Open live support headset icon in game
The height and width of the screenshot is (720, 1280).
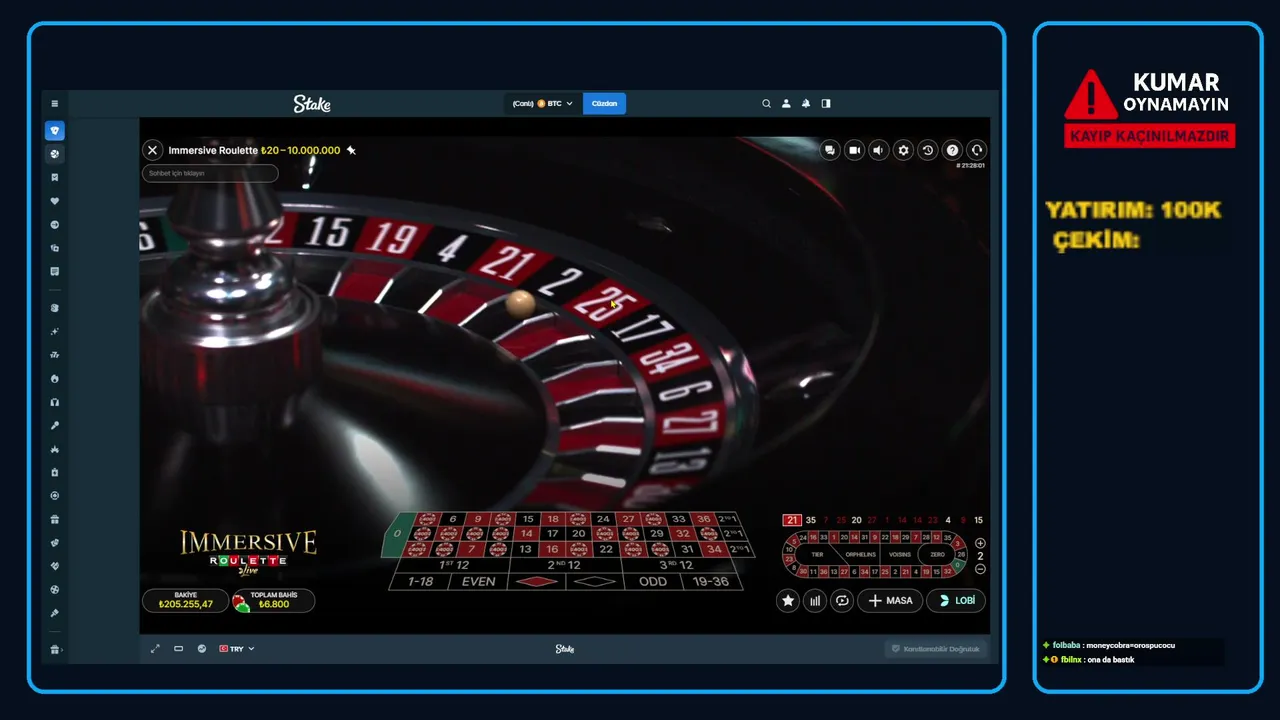(977, 150)
